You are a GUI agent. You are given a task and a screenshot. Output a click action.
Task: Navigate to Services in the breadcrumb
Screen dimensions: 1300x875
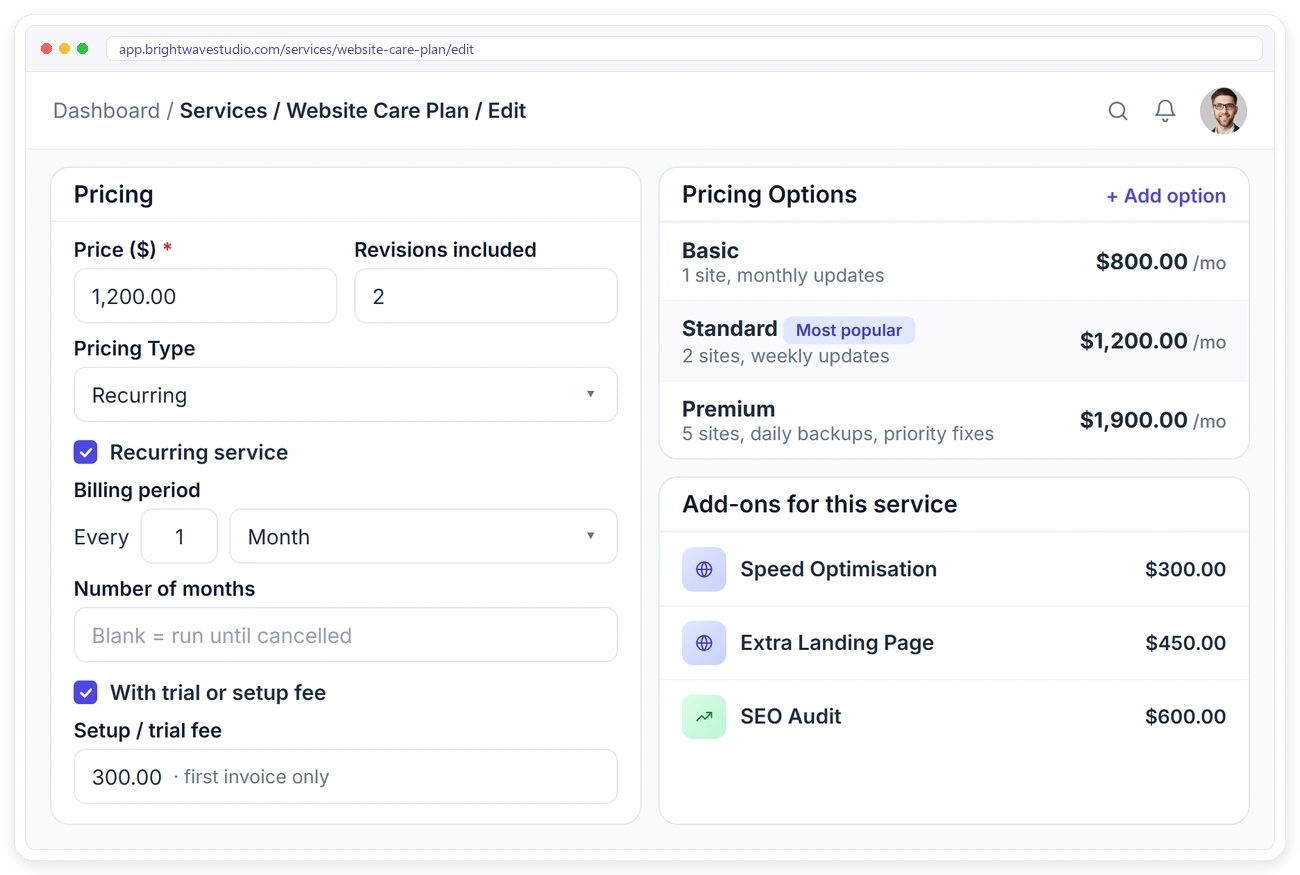tap(223, 111)
